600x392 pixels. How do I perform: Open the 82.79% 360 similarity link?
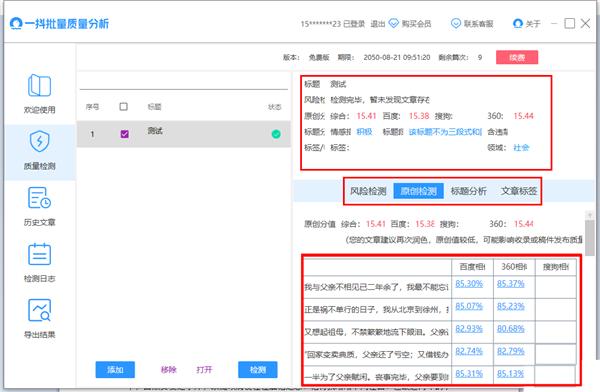click(510, 351)
